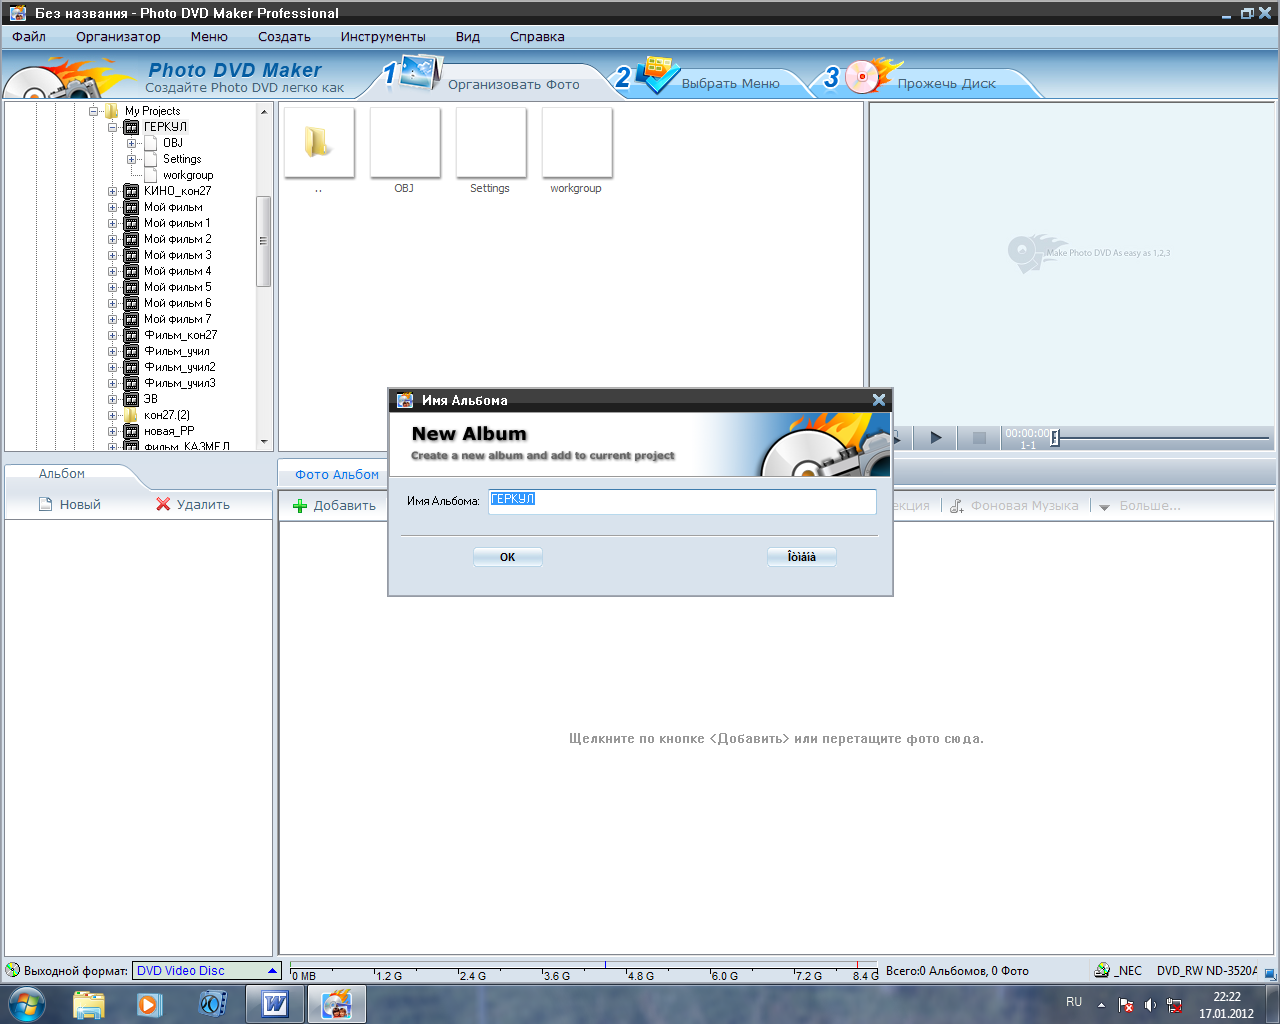Open the Вид menu

pos(468,37)
